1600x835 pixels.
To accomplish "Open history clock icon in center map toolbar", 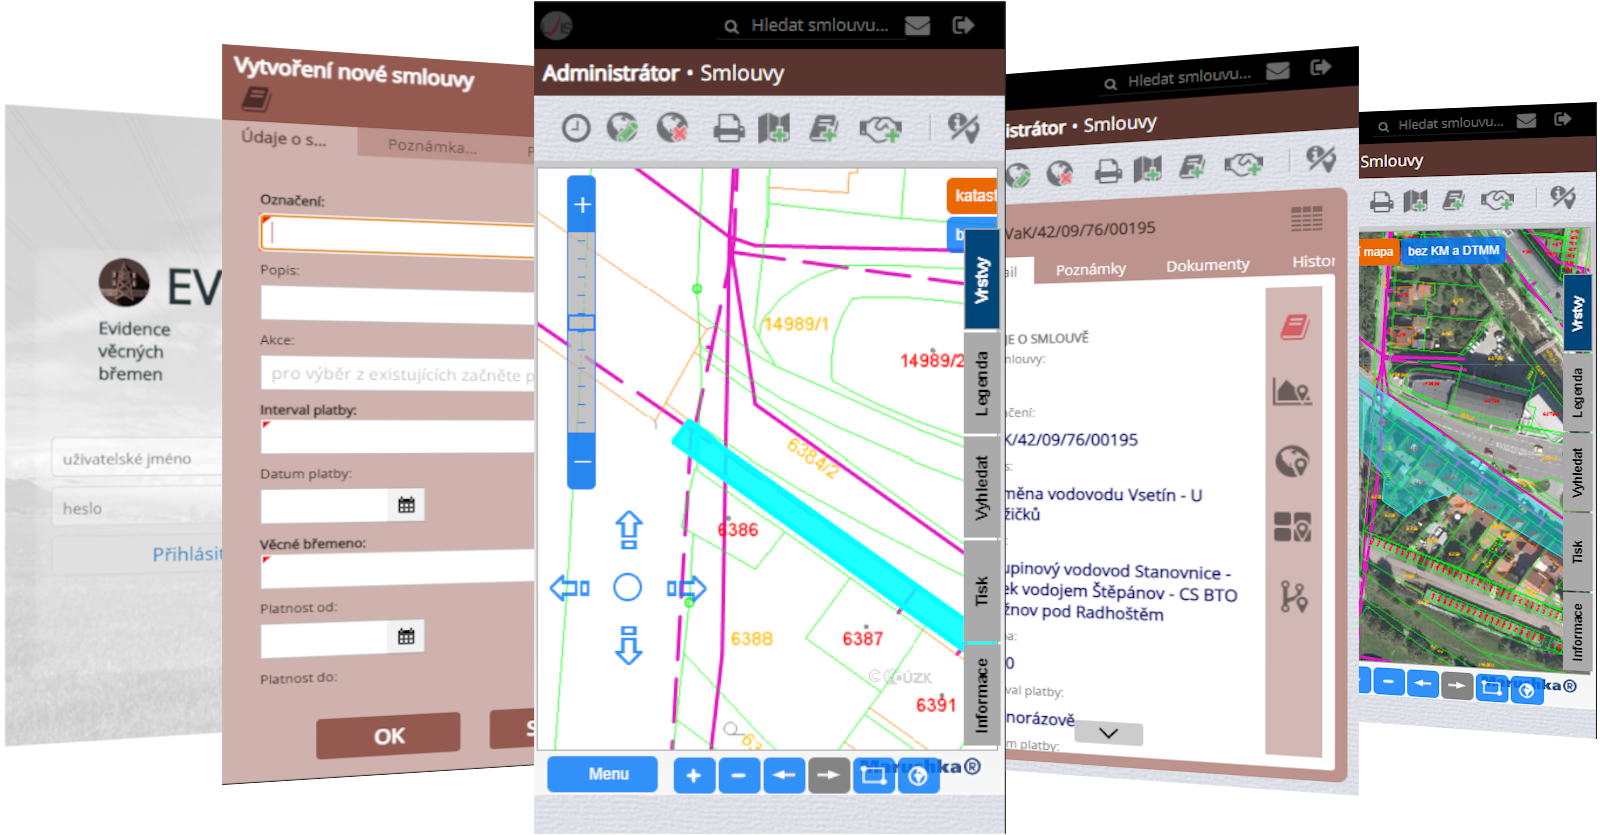I will pyautogui.click(x=576, y=128).
